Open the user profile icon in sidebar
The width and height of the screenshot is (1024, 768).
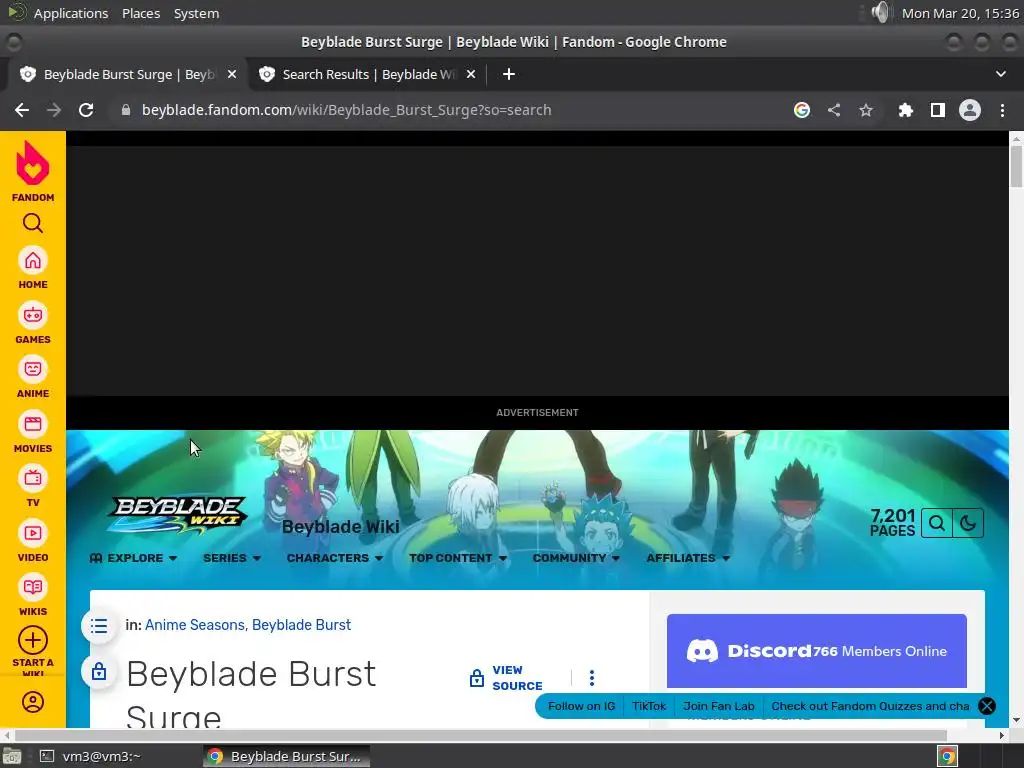tap(33, 702)
